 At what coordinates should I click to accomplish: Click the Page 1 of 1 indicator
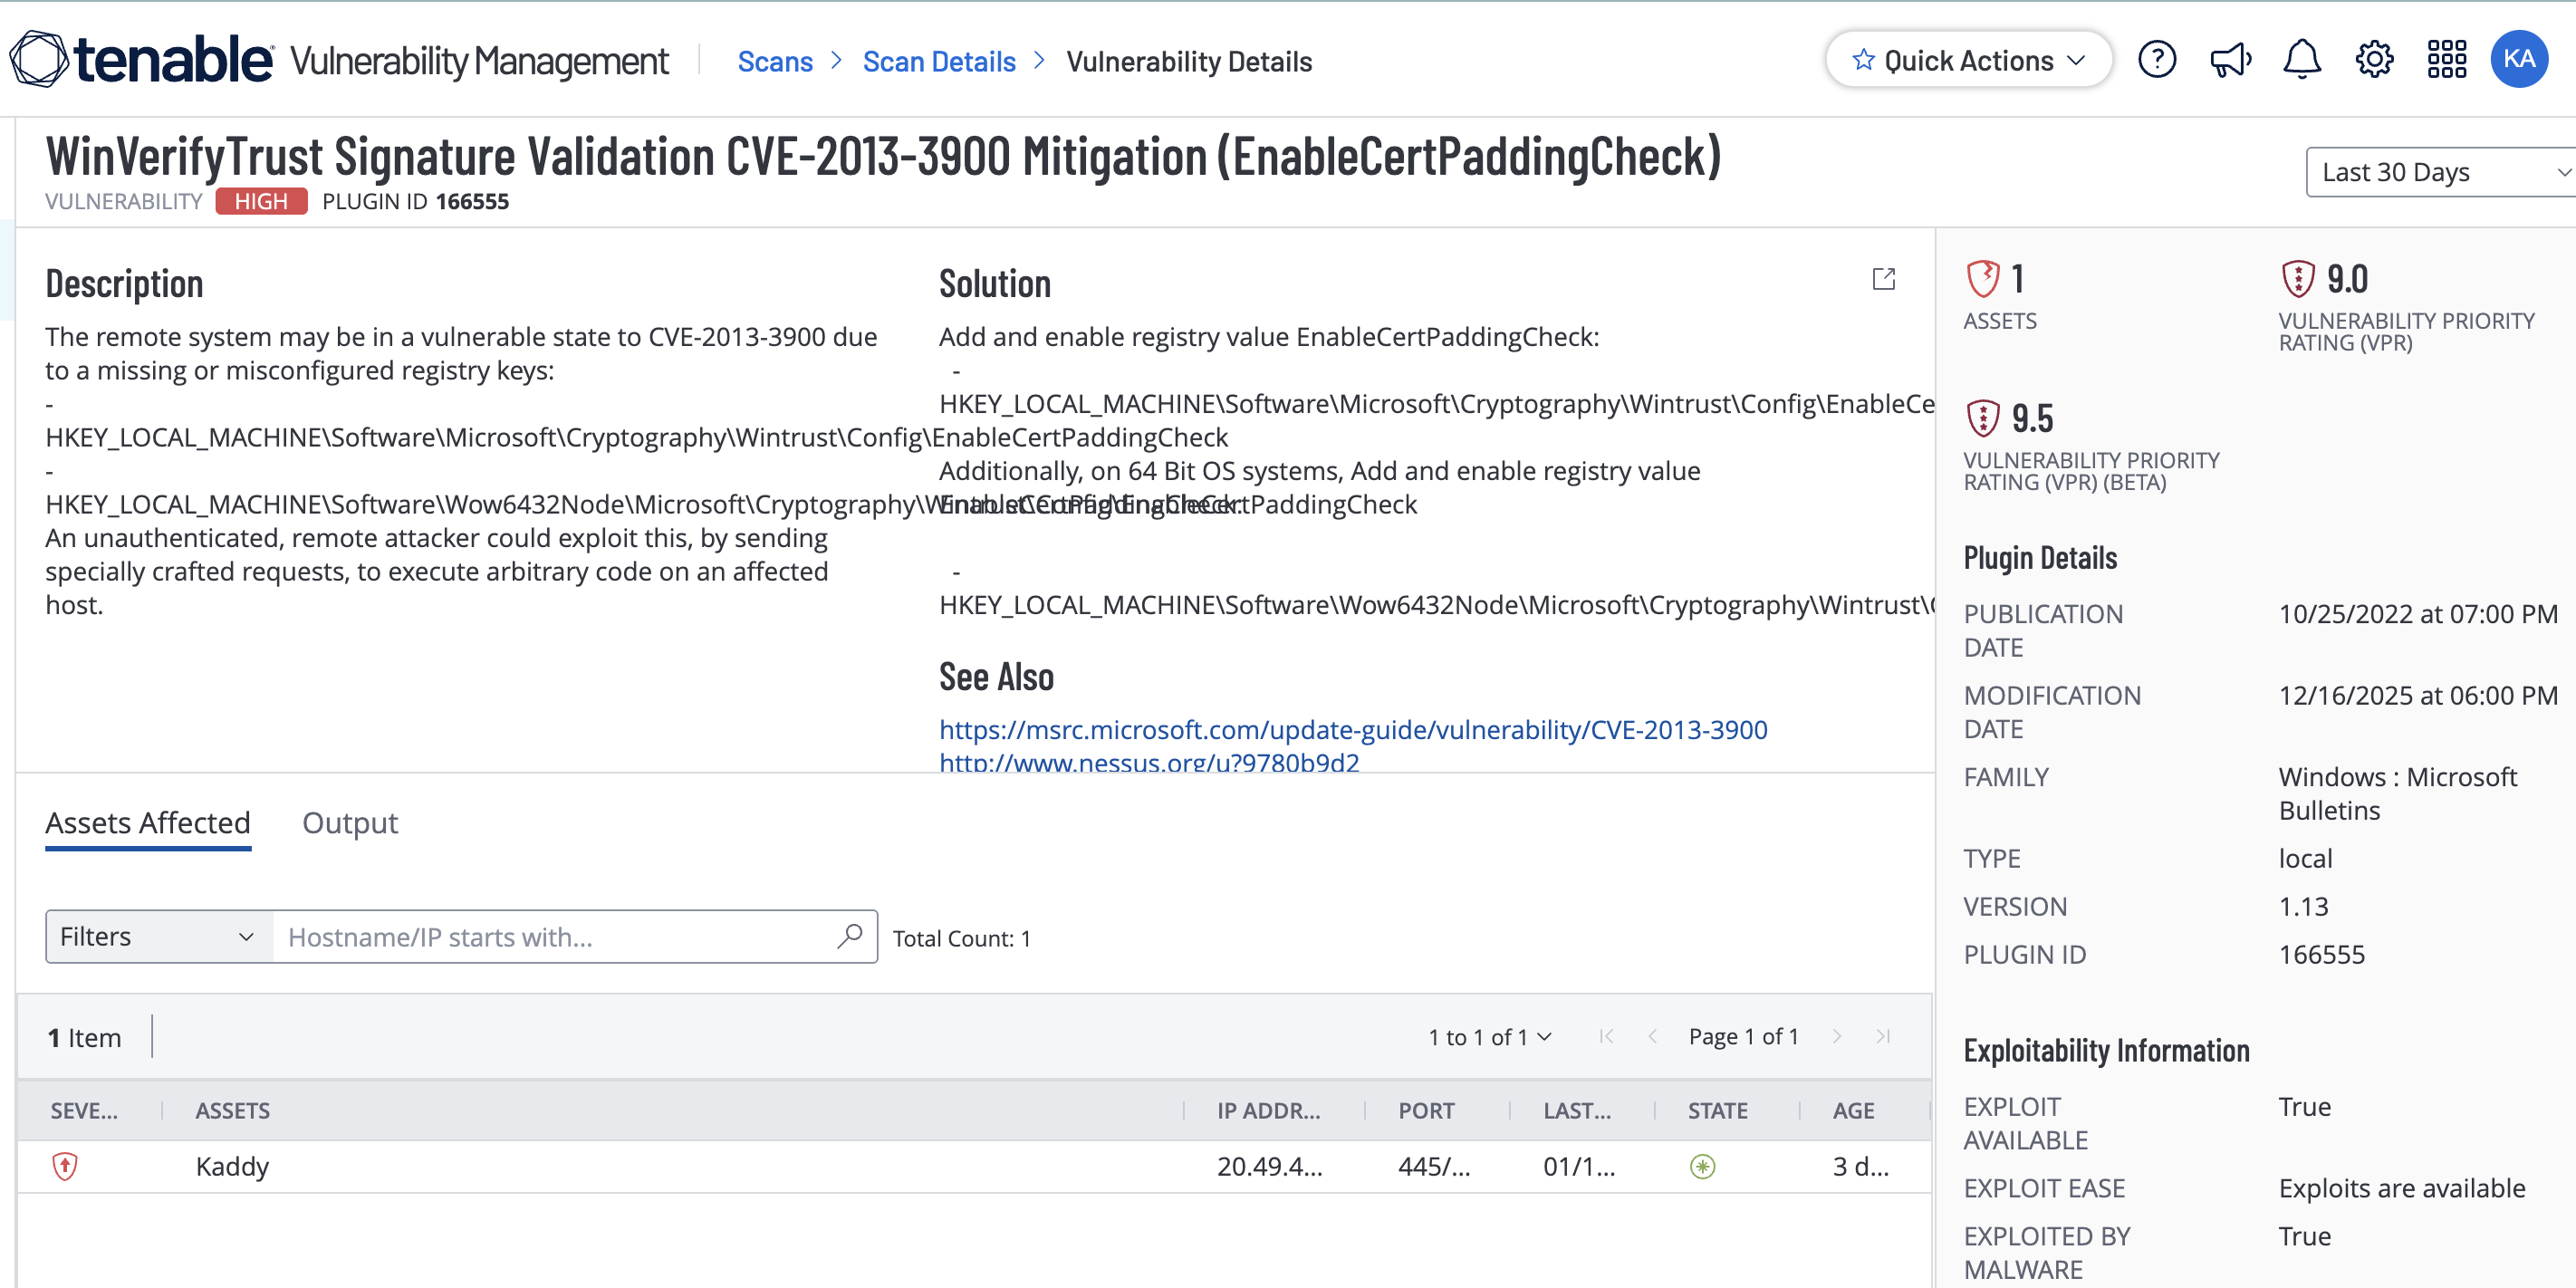click(x=1743, y=1037)
